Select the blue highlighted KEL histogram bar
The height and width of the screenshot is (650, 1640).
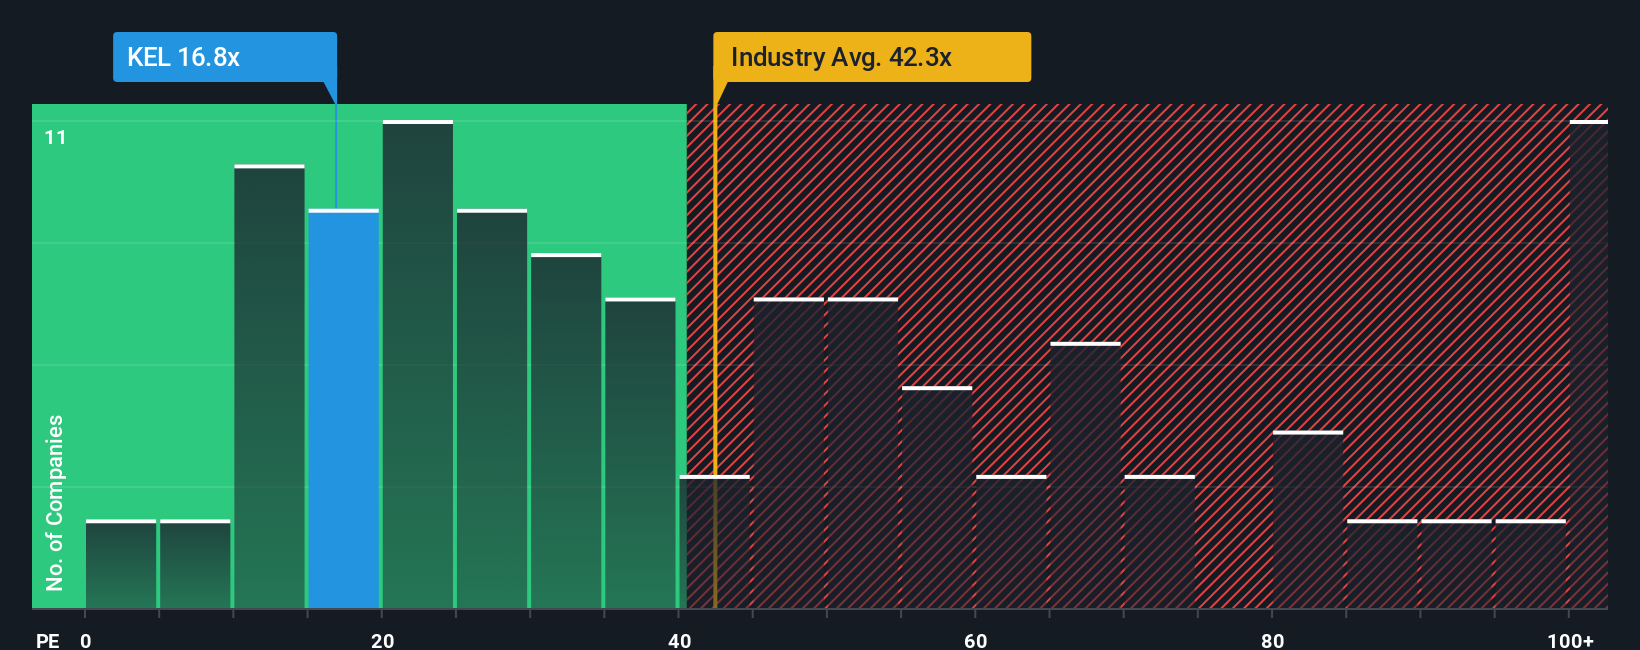(344, 409)
